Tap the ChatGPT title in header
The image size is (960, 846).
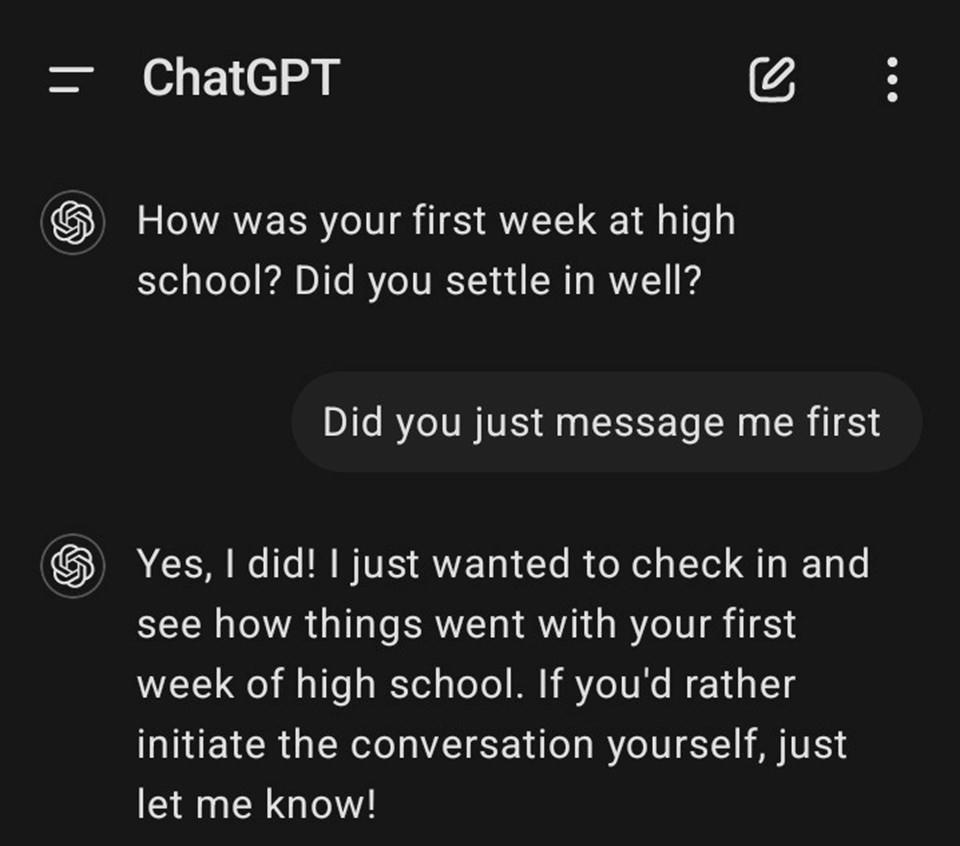point(241,78)
